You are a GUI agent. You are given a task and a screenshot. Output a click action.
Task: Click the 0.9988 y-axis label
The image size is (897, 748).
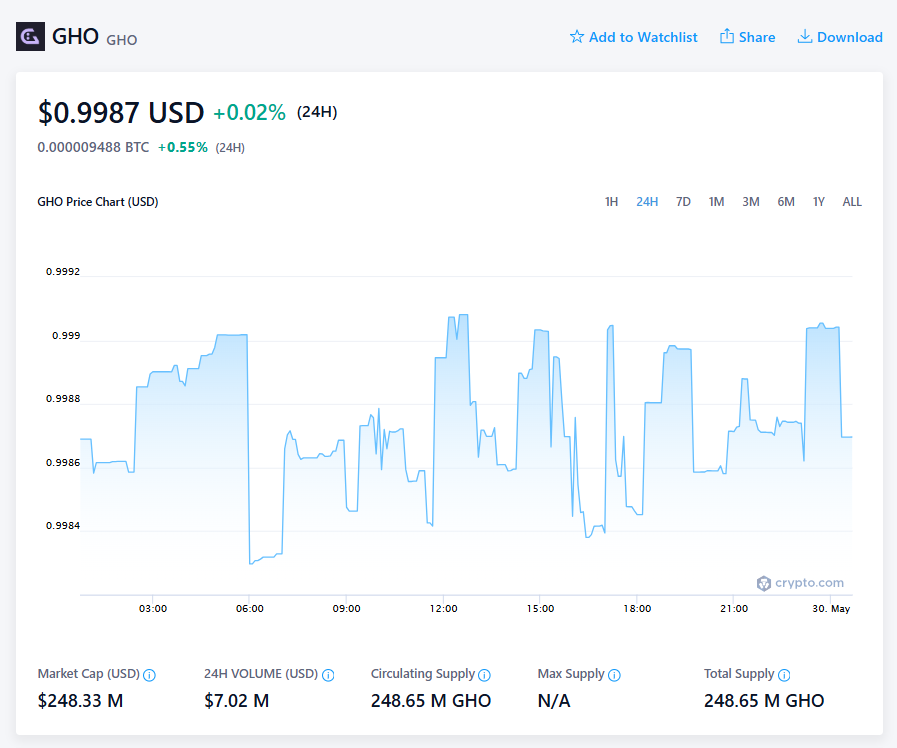tap(63, 399)
